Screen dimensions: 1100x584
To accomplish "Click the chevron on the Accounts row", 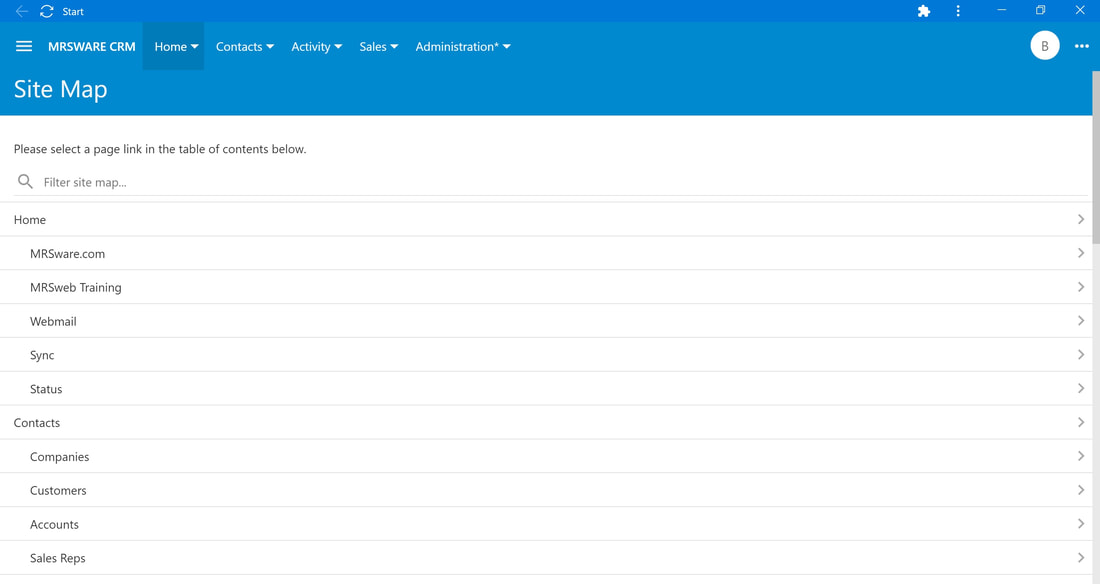I will (x=1080, y=524).
